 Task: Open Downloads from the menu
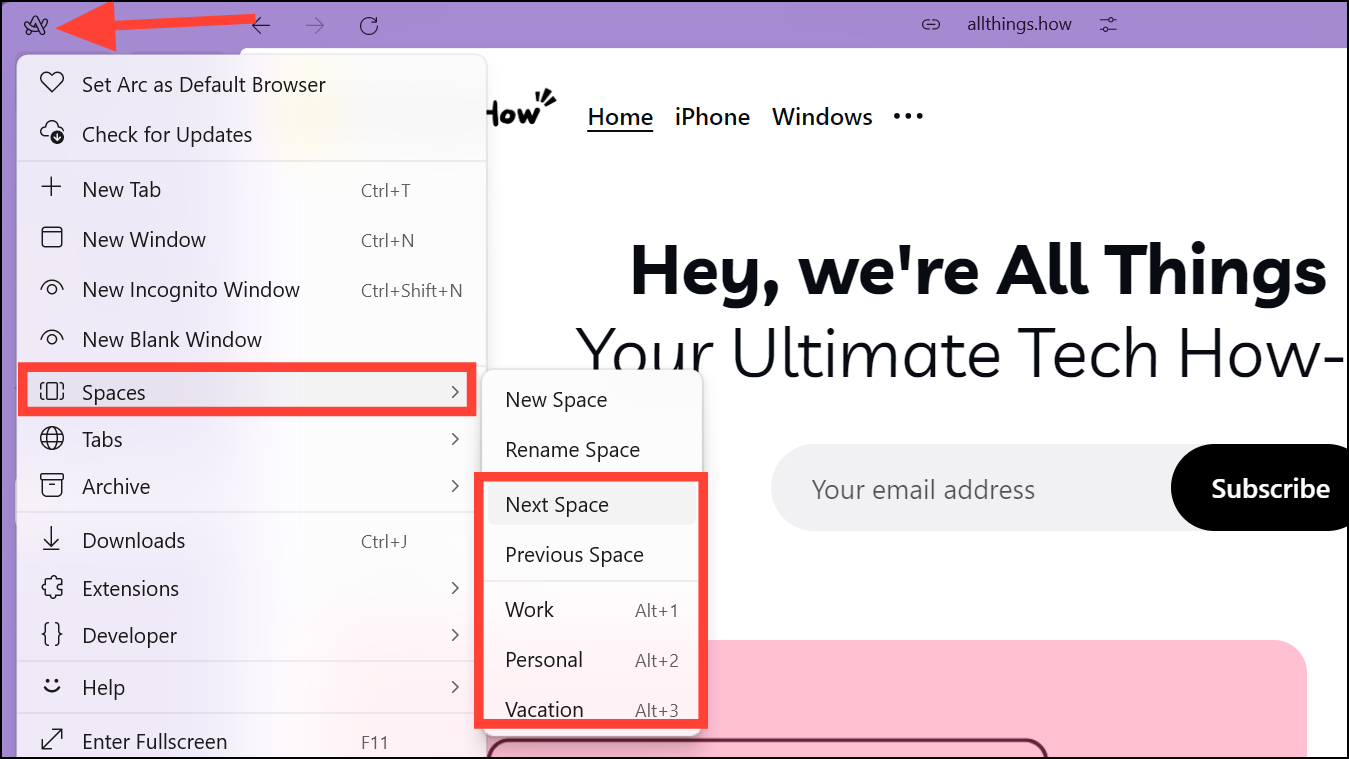click(252, 541)
